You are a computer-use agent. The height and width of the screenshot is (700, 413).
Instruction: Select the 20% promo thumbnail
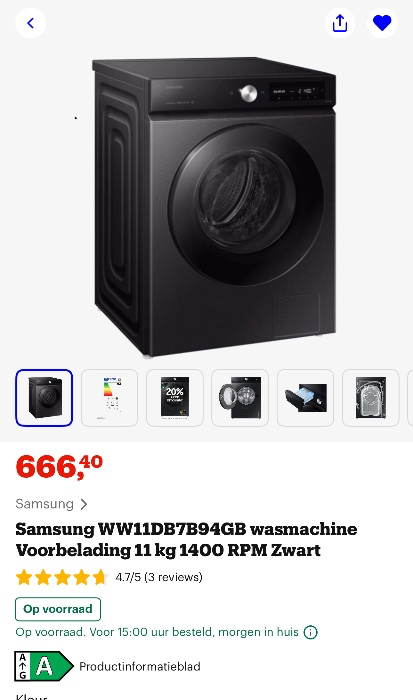coord(175,398)
